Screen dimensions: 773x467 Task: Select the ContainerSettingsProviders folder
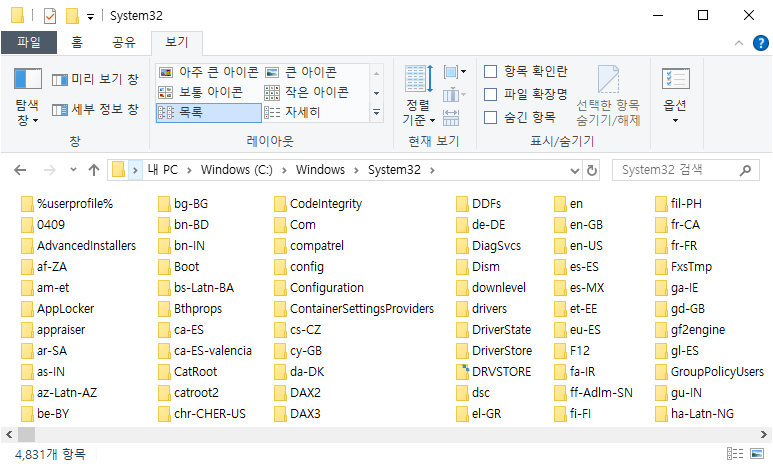pyautogui.click(x=354, y=309)
